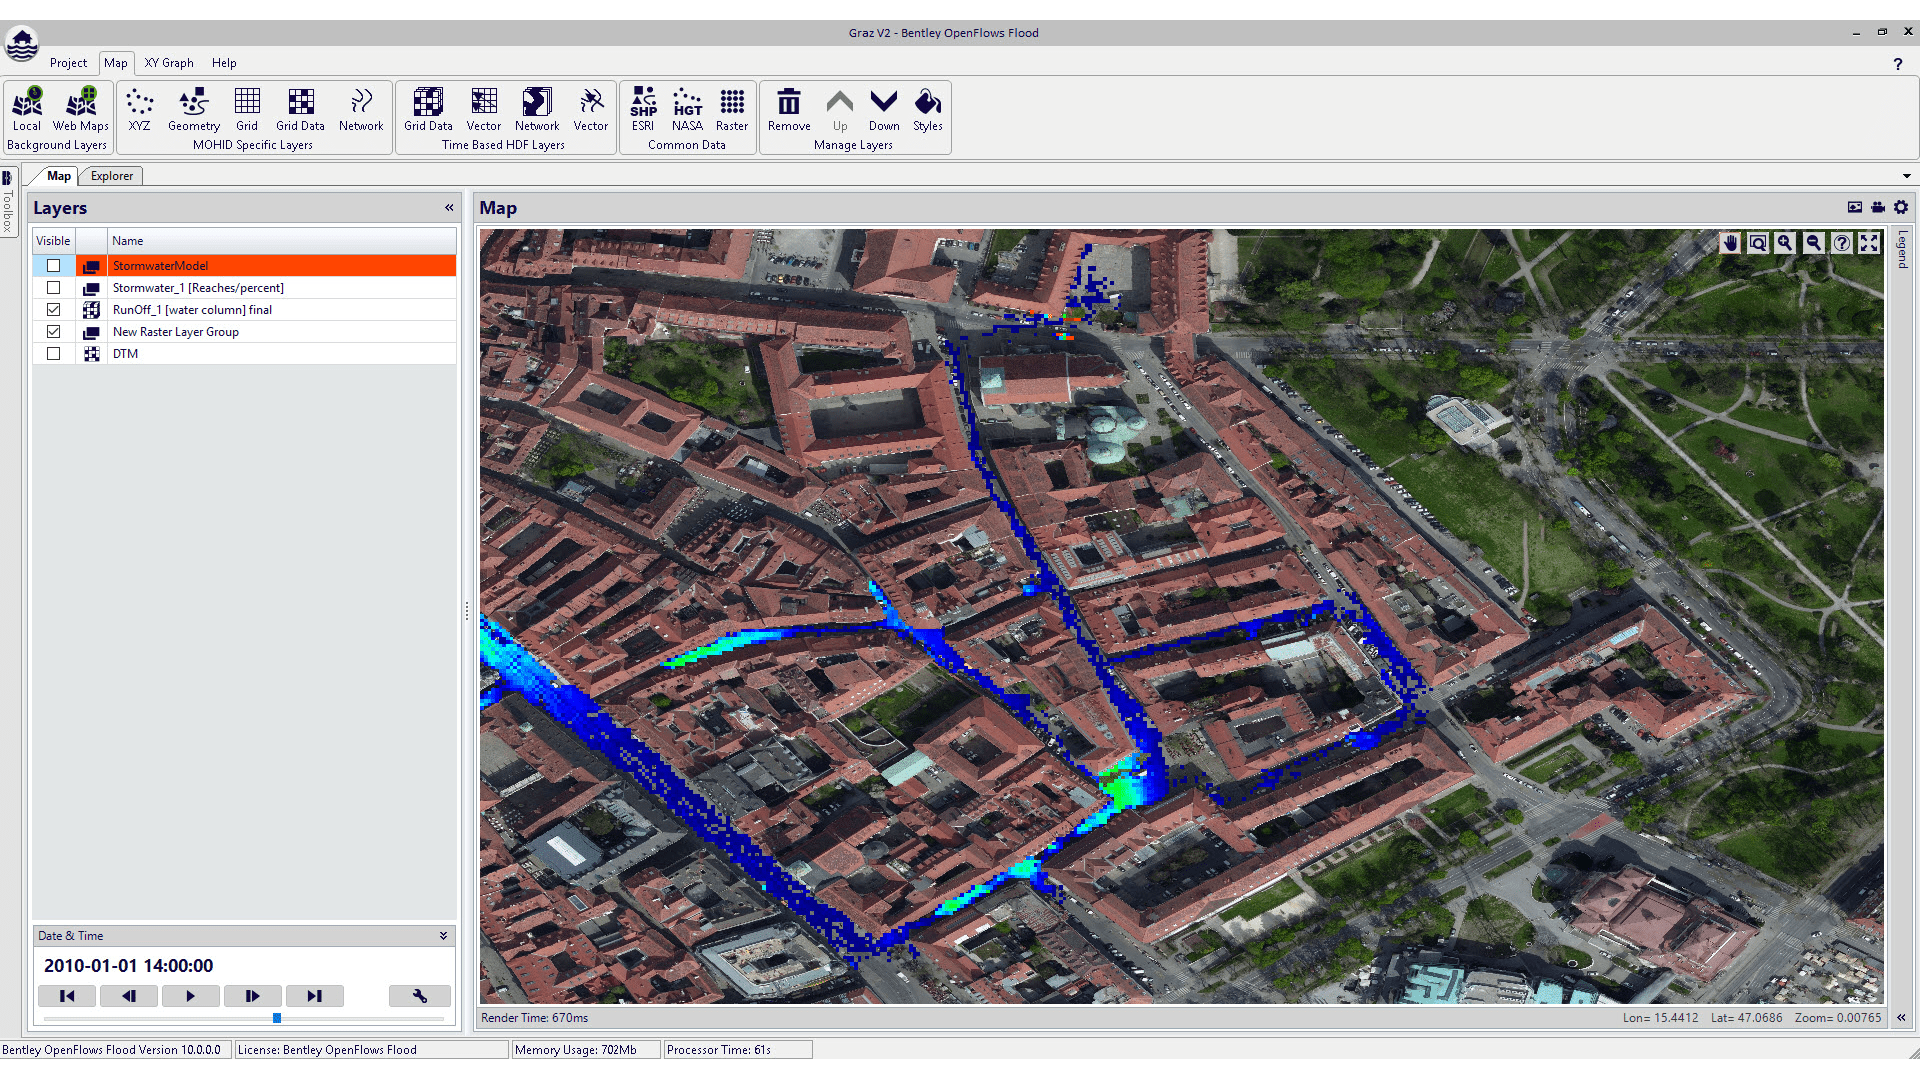Show the DTM layer

point(54,354)
